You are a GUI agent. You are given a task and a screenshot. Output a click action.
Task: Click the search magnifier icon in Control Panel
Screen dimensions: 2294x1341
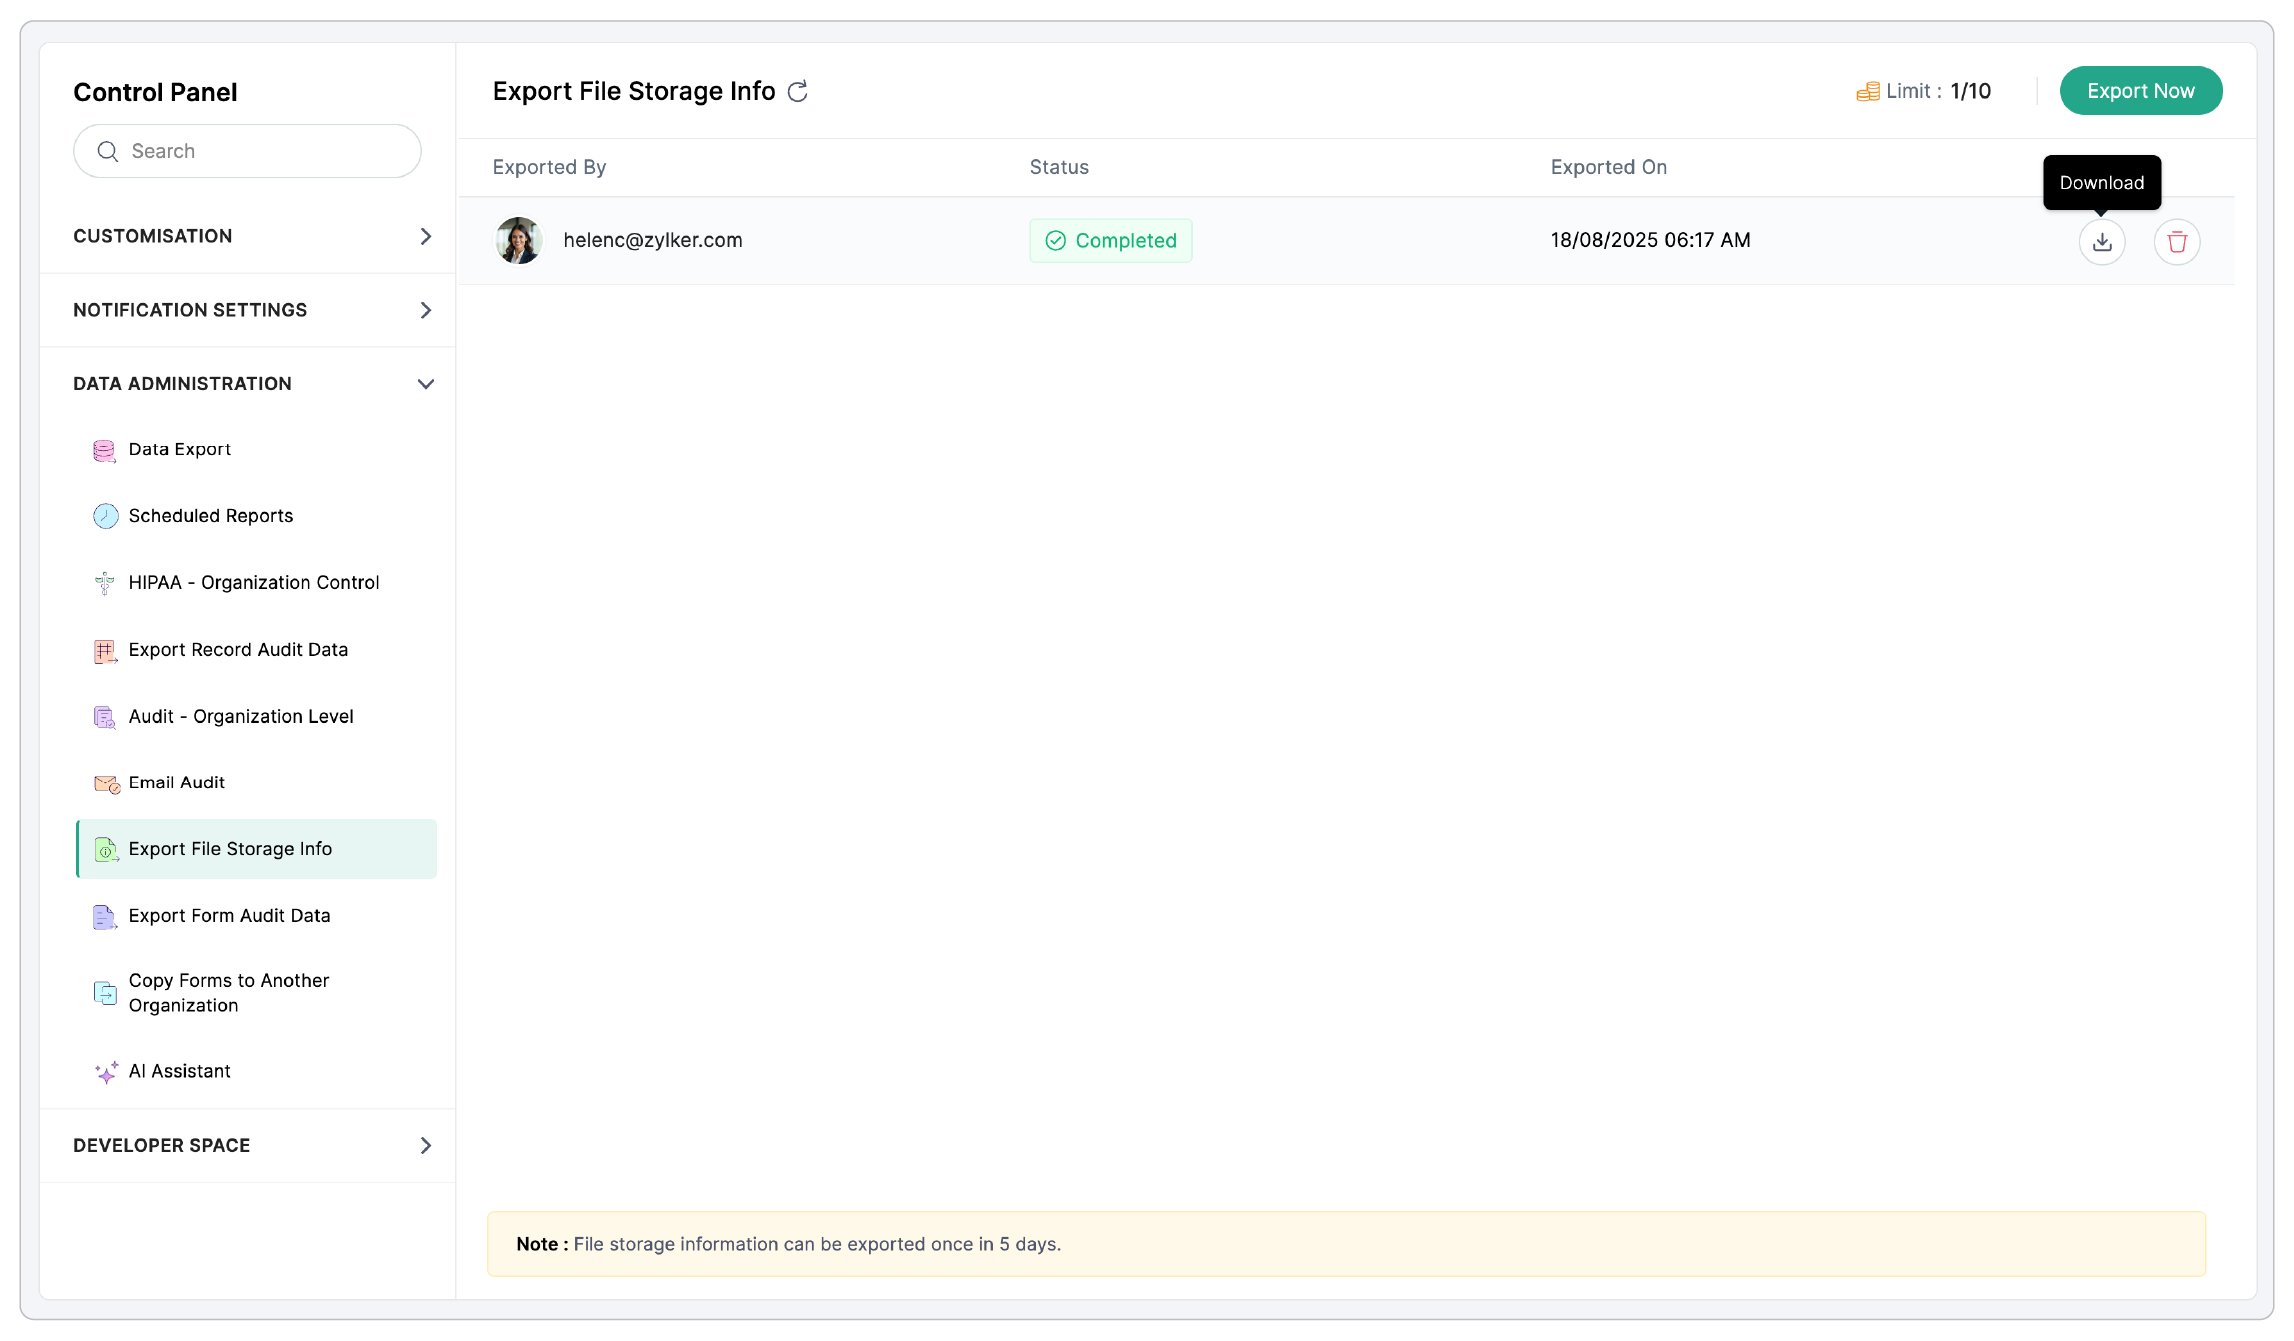108,151
